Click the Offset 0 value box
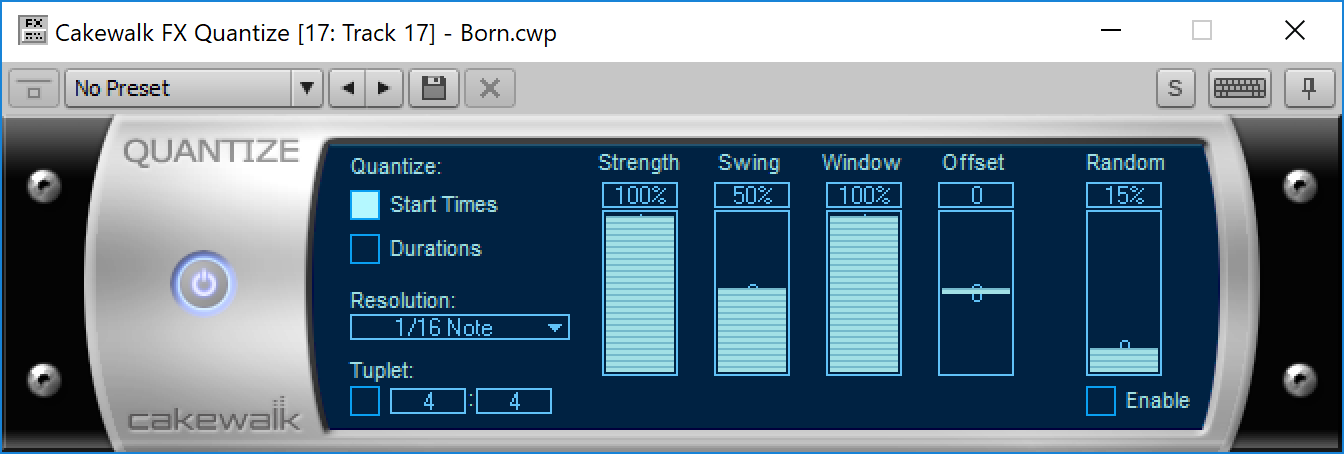The height and width of the screenshot is (454, 1344). point(976,195)
